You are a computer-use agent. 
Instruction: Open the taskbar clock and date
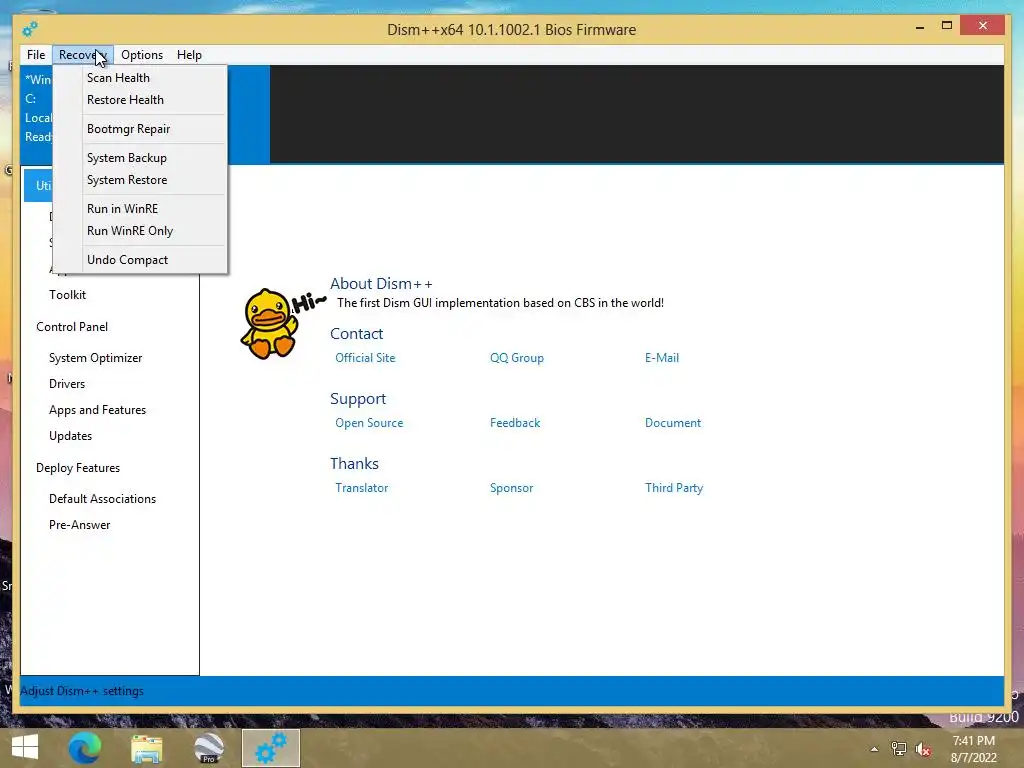(973, 749)
